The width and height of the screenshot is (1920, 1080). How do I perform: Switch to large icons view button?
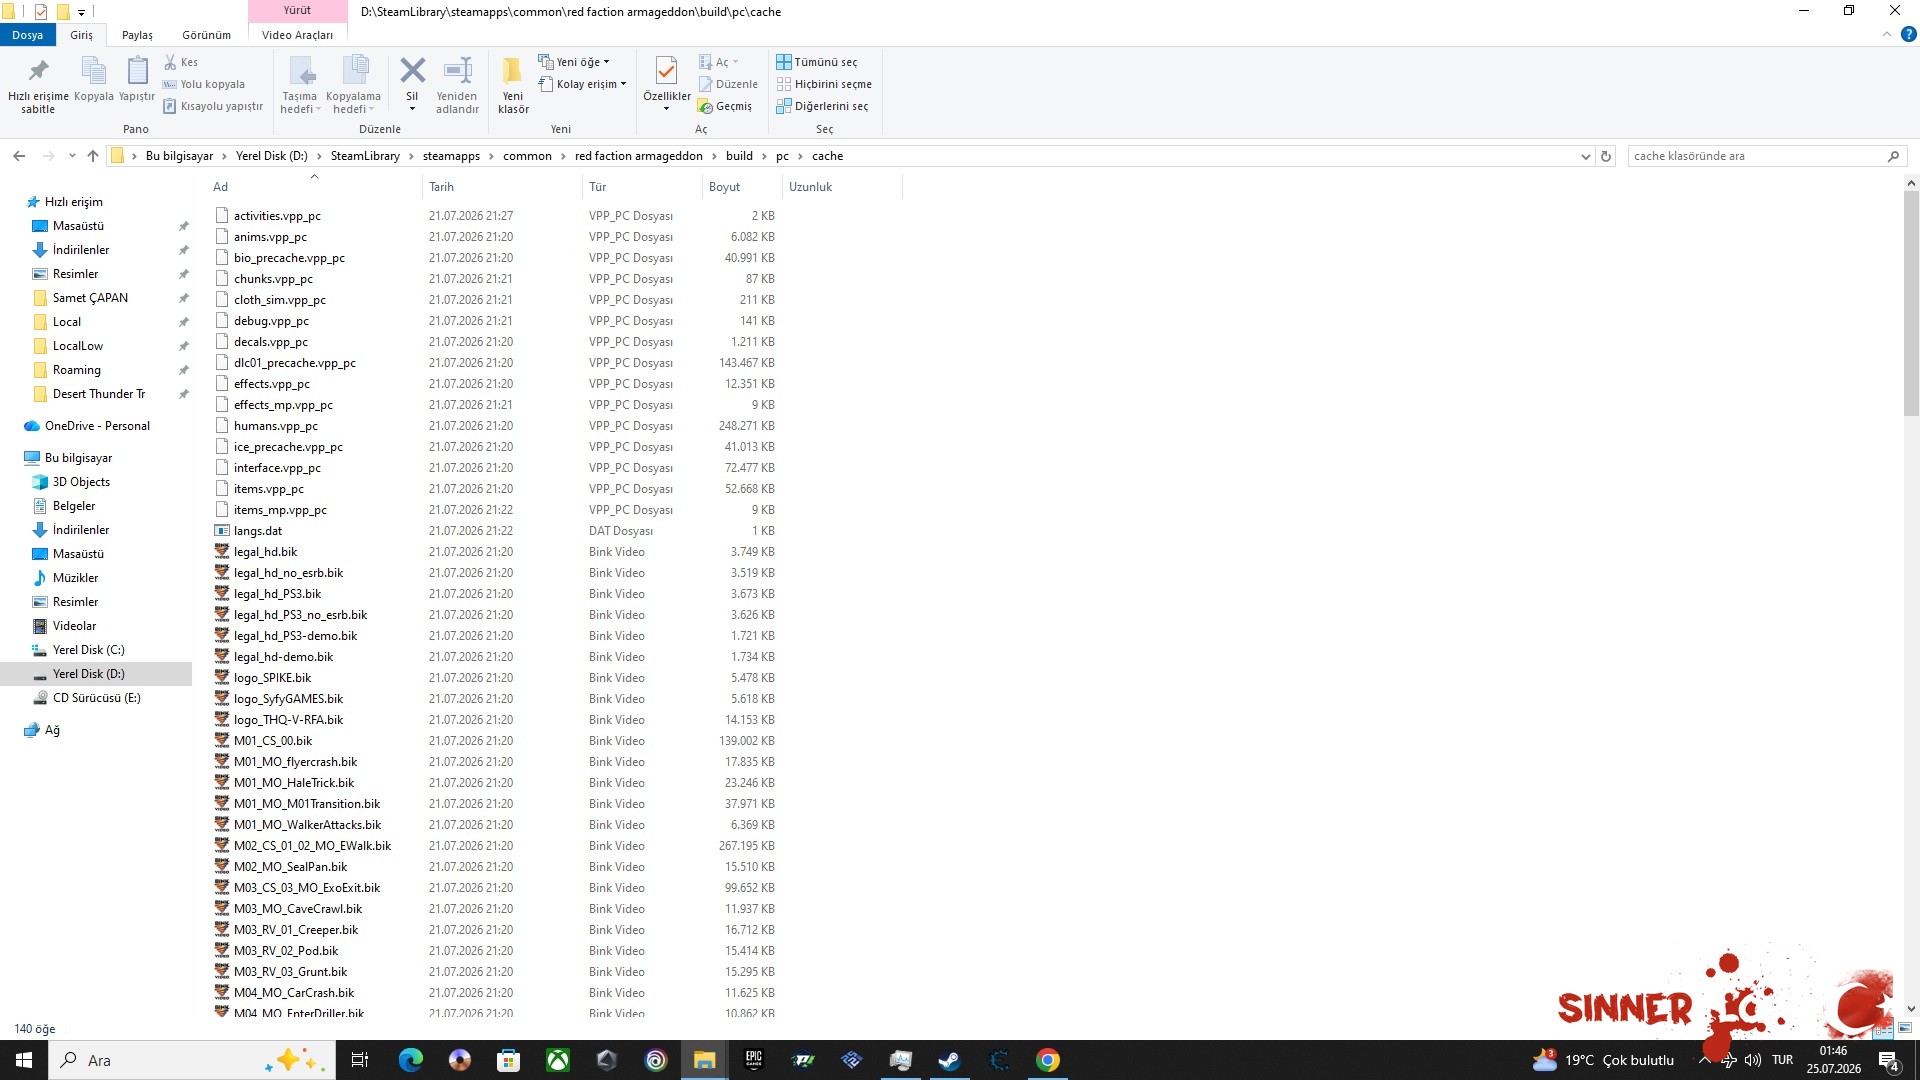point(1905,1027)
